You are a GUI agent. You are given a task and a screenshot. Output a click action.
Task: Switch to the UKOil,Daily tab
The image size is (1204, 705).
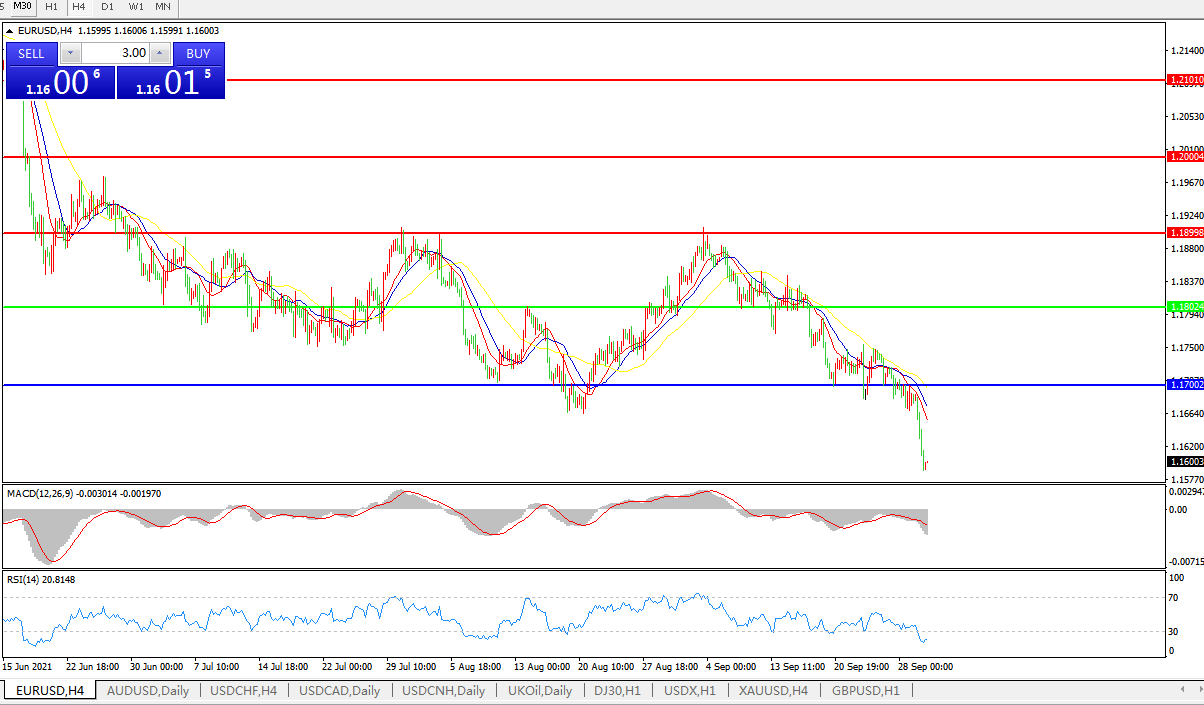pyautogui.click(x=540, y=690)
